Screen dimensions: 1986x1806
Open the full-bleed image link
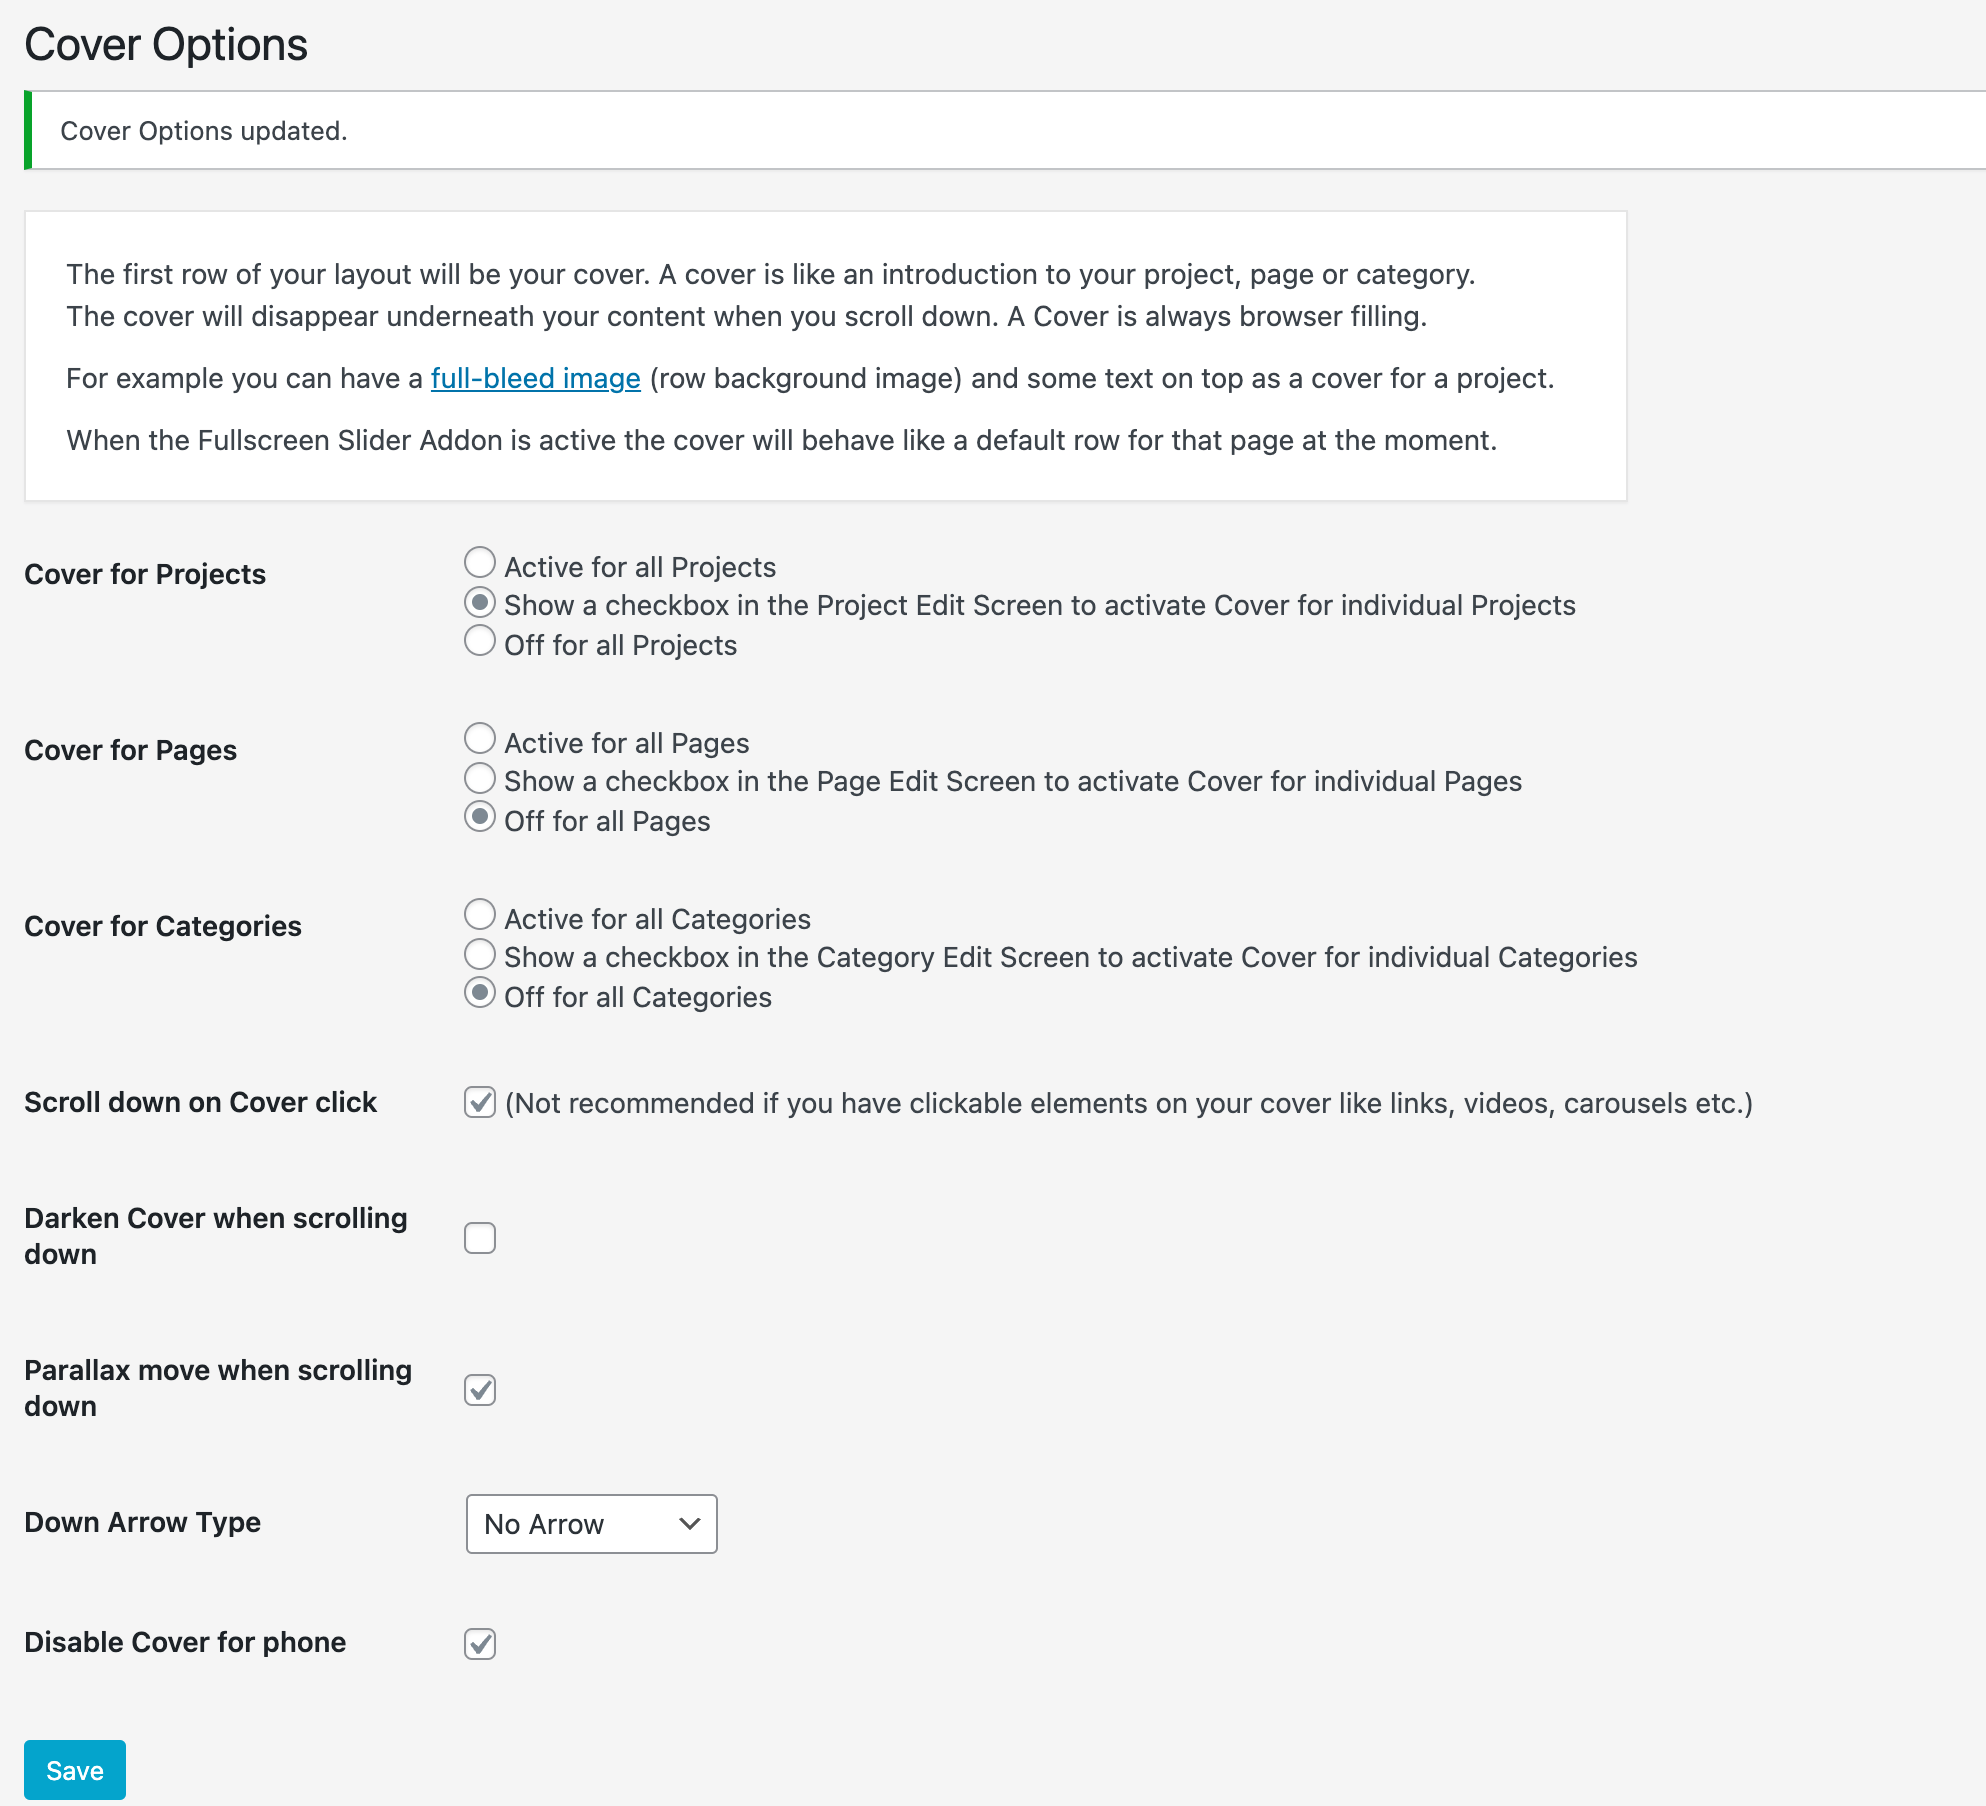(536, 379)
